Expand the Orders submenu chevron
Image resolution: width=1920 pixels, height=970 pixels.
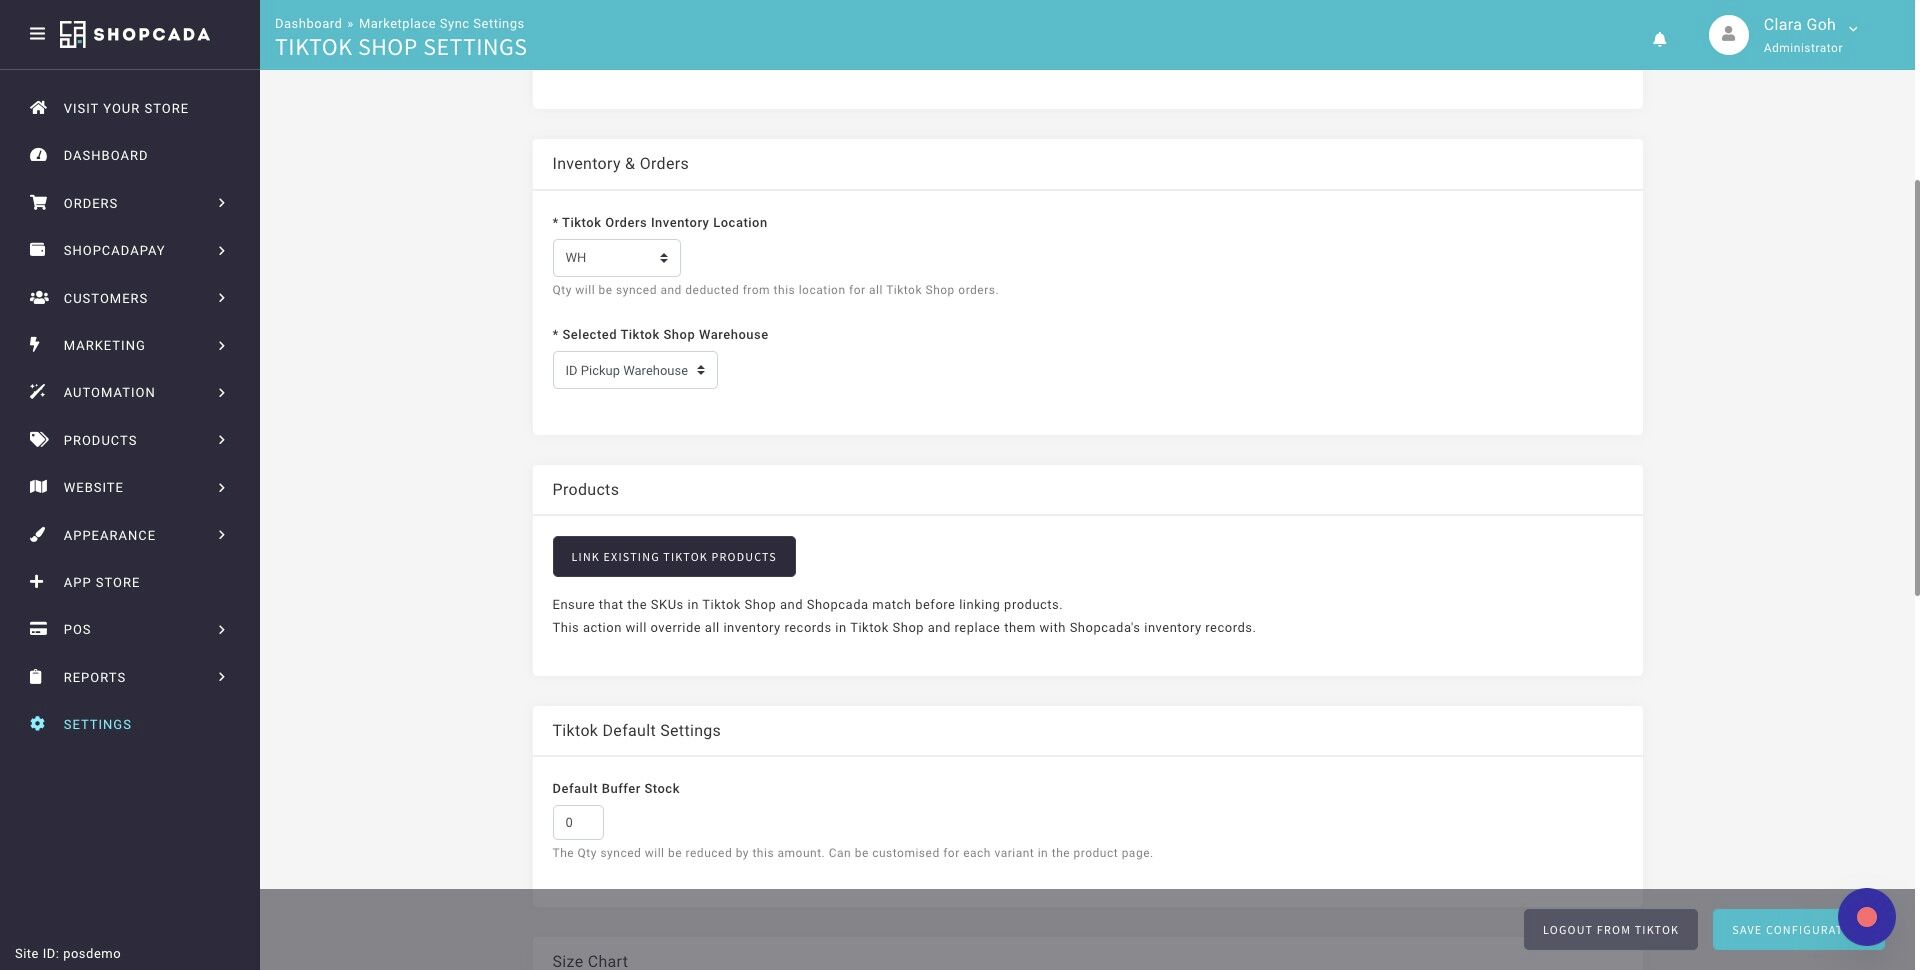222,203
